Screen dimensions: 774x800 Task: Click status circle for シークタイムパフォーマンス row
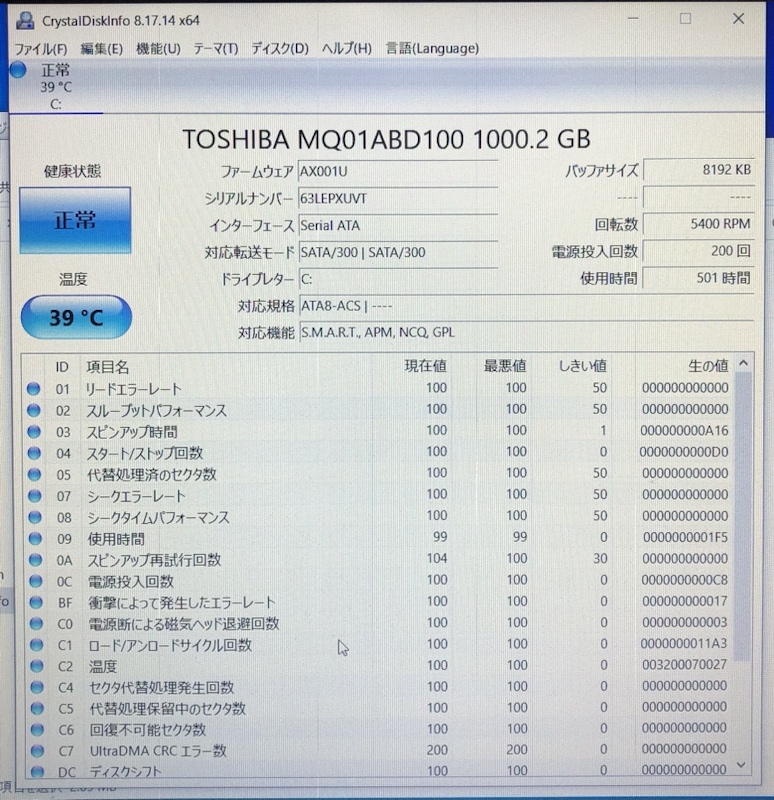[35, 517]
